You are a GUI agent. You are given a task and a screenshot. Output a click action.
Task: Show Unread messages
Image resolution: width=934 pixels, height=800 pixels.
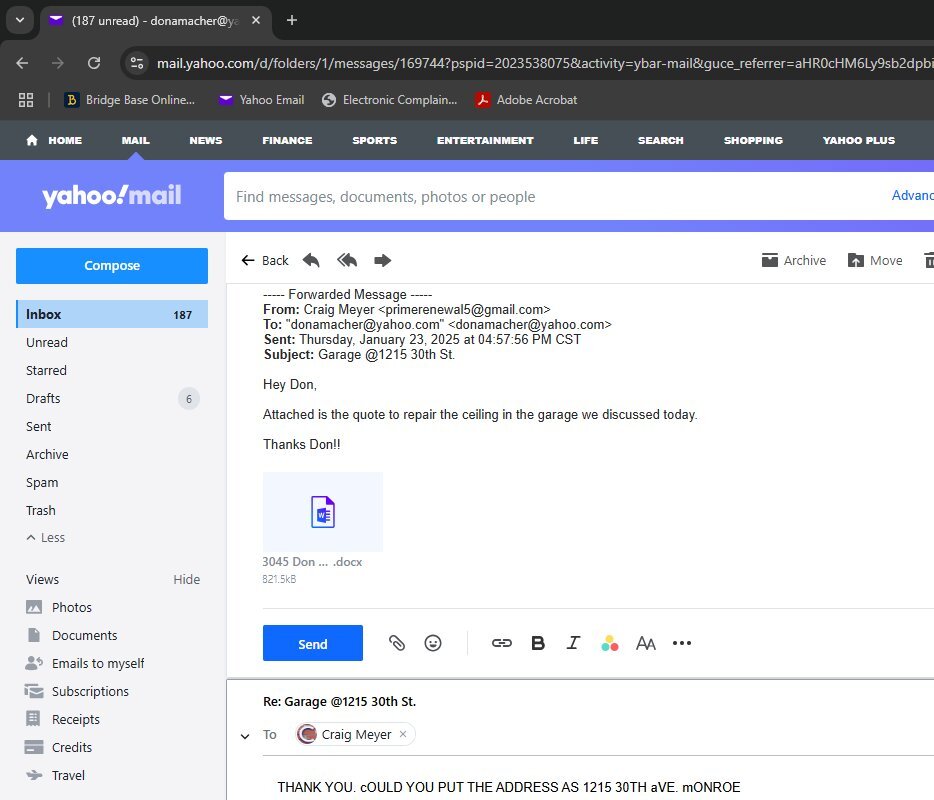point(47,343)
